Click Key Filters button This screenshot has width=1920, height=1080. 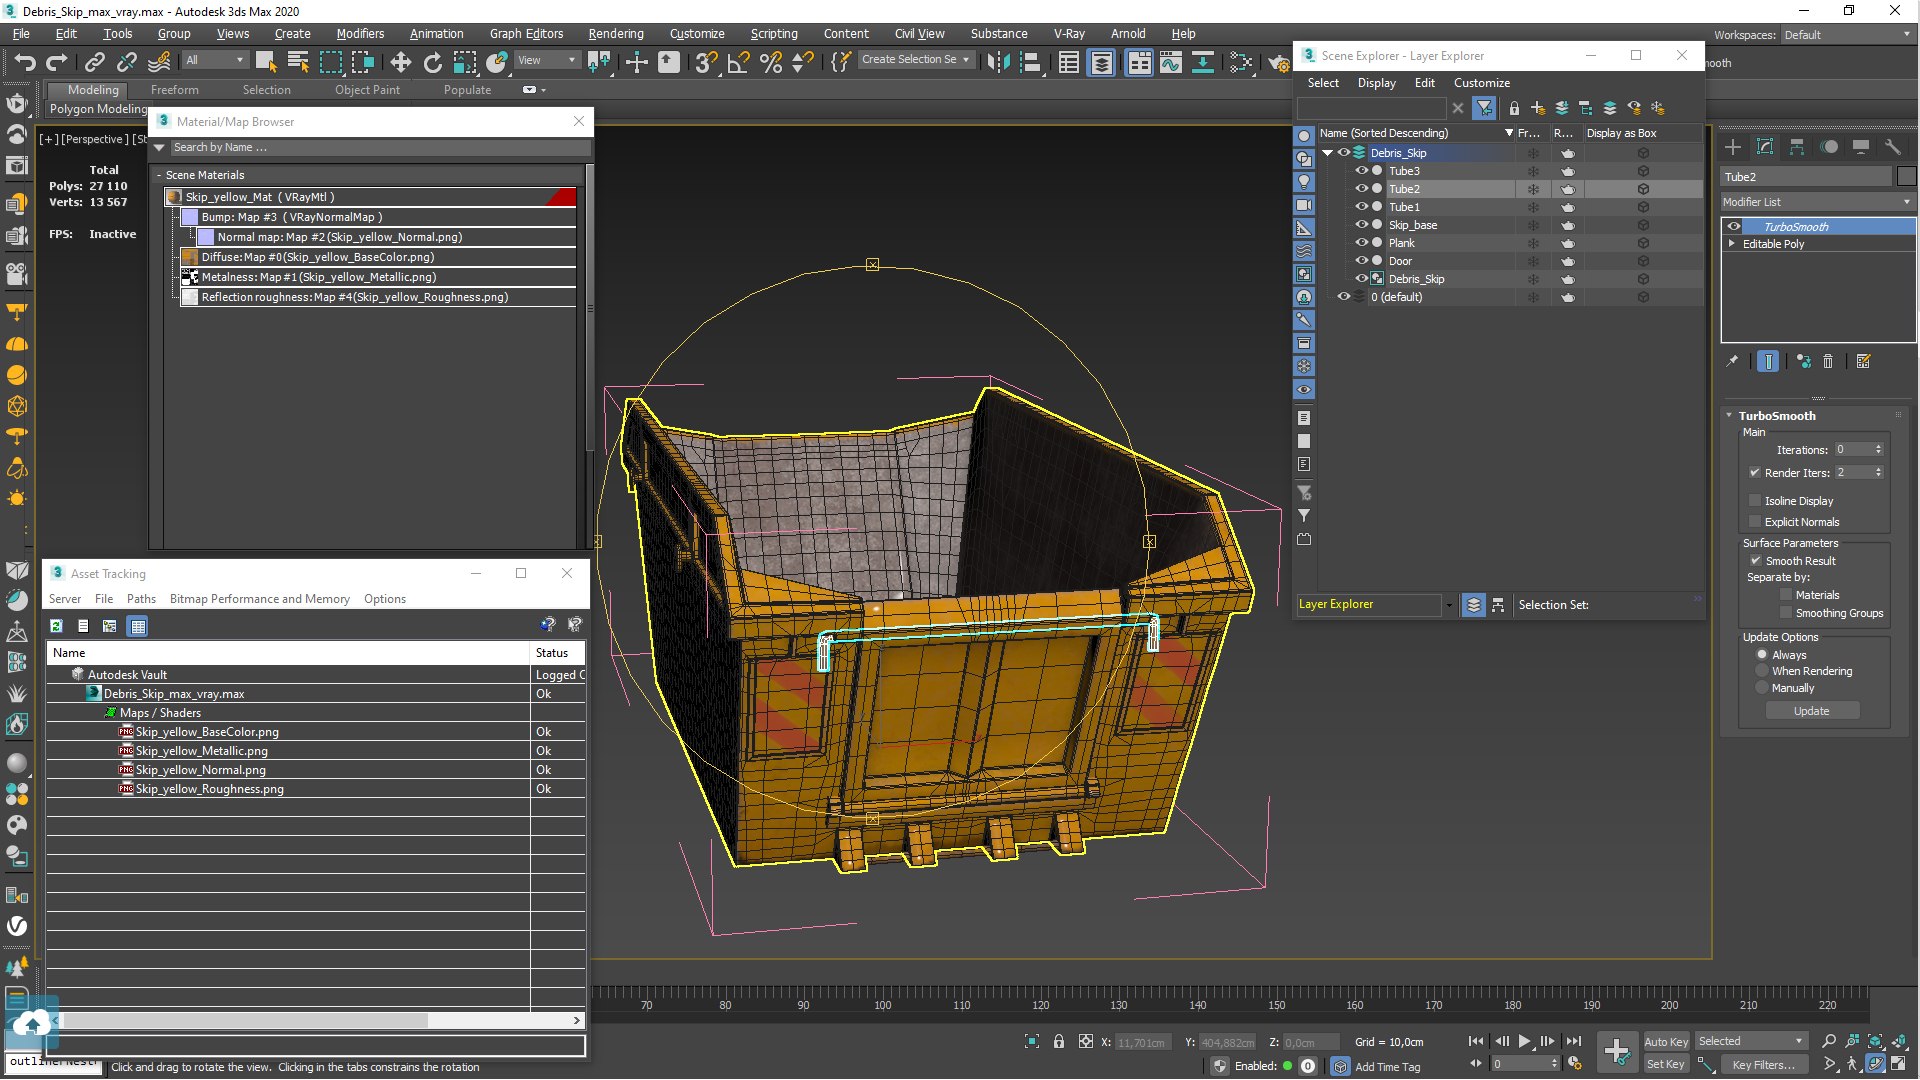(x=1763, y=1064)
